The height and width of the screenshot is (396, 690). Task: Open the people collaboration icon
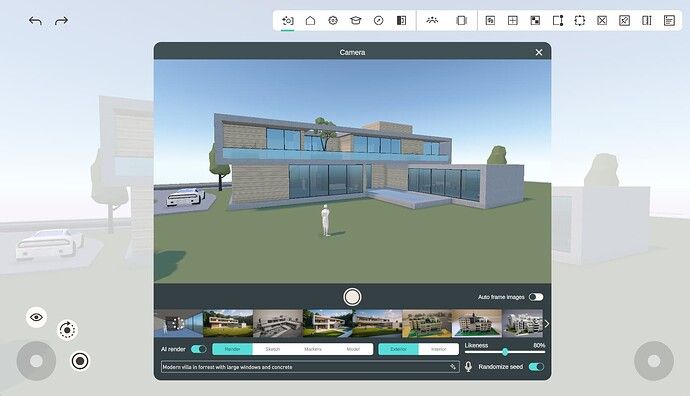pyautogui.click(x=432, y=21)
